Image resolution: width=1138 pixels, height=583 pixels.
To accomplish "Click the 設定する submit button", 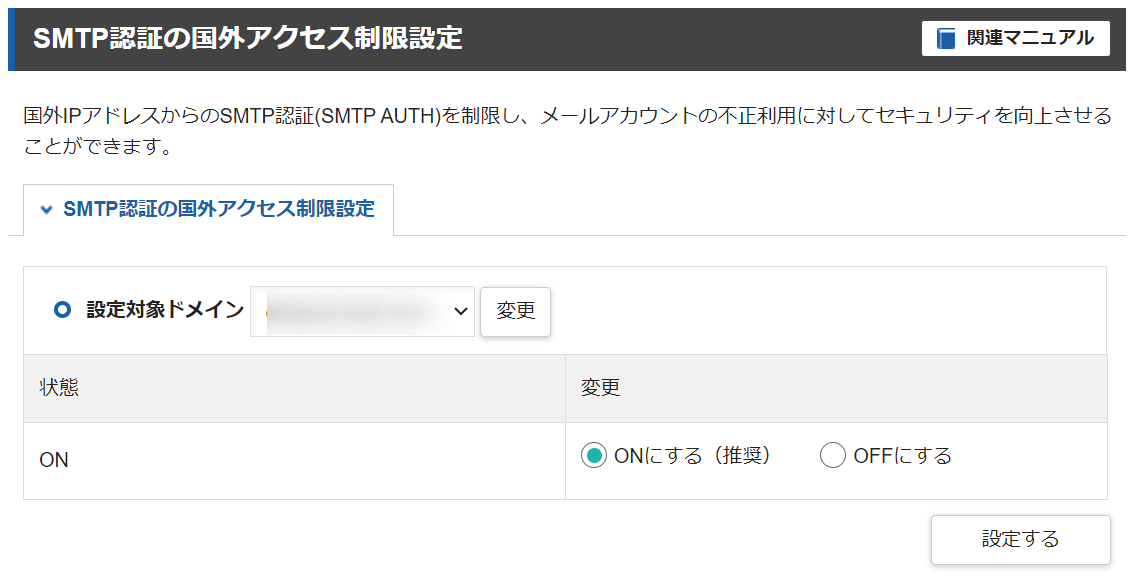I will [1020, 539].
